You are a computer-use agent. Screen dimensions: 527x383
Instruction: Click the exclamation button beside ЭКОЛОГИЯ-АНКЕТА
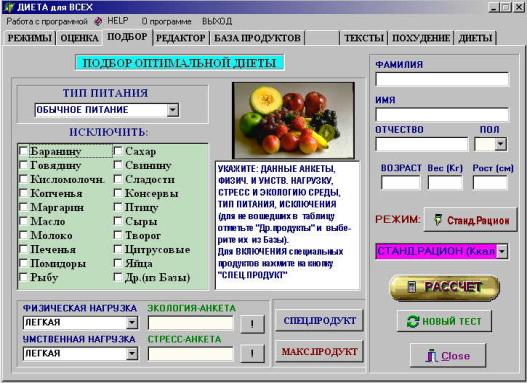pos(252,324)
